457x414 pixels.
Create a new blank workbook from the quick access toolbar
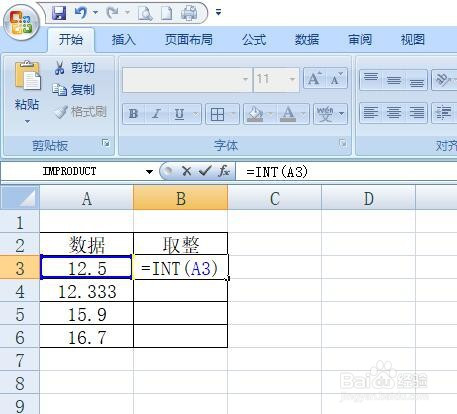(x=167, y=13)
